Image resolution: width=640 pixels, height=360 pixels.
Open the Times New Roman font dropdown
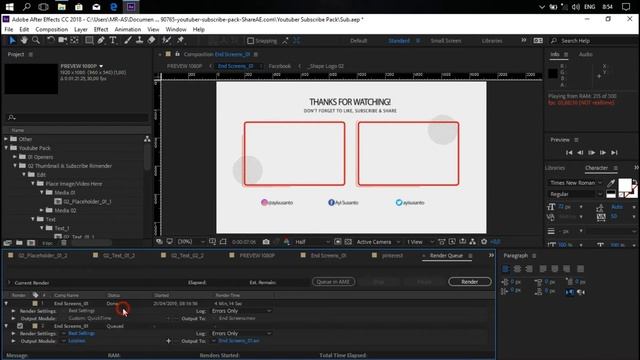pos(575,183)
